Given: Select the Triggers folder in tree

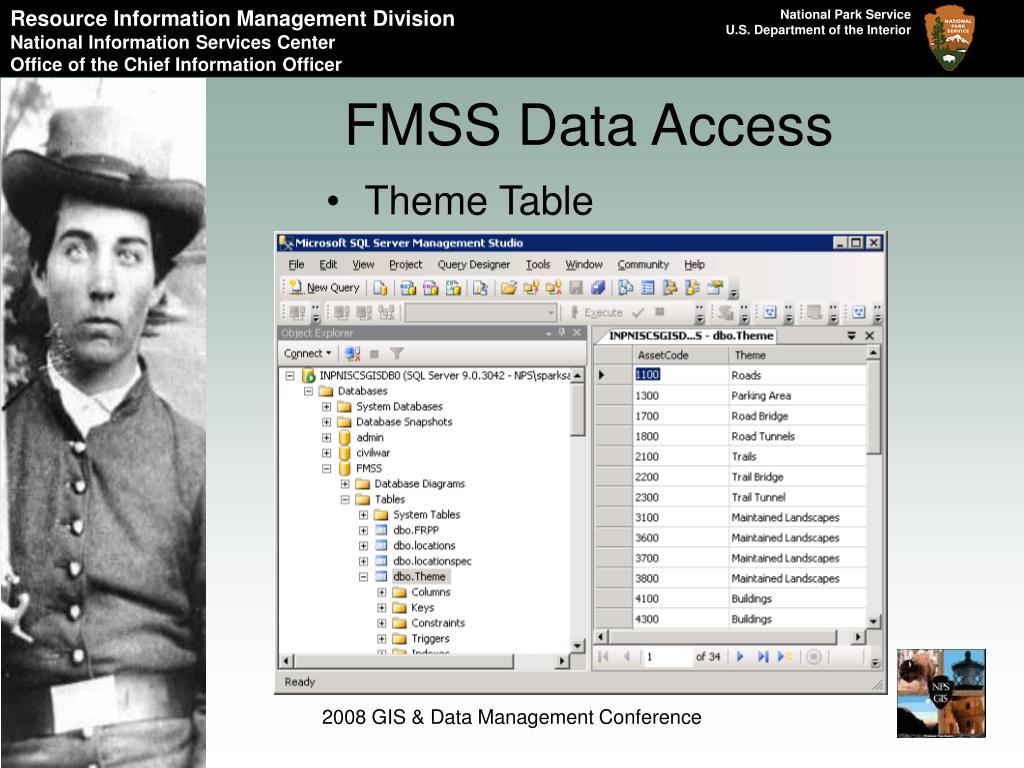Looking at the screenshot, I should (x=430, y=639).
